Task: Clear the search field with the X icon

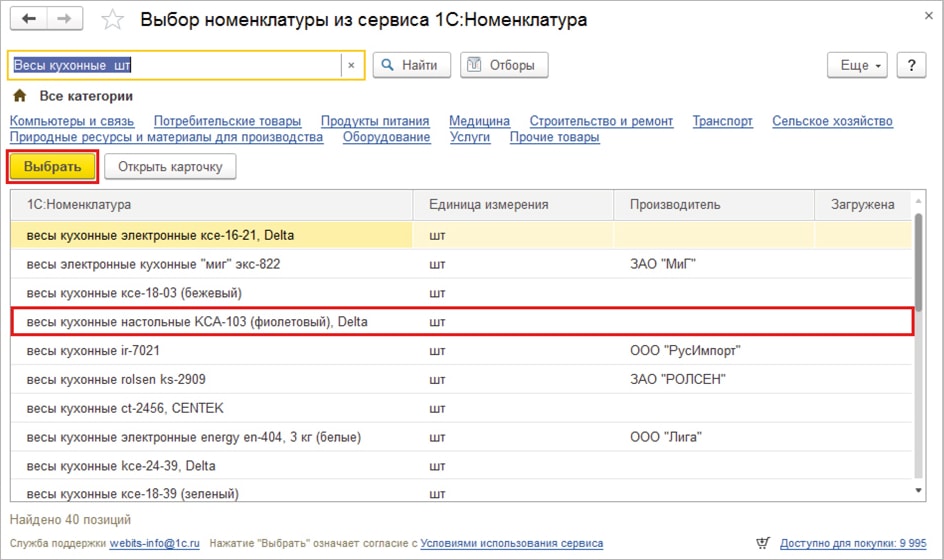Action: point(351,66)
